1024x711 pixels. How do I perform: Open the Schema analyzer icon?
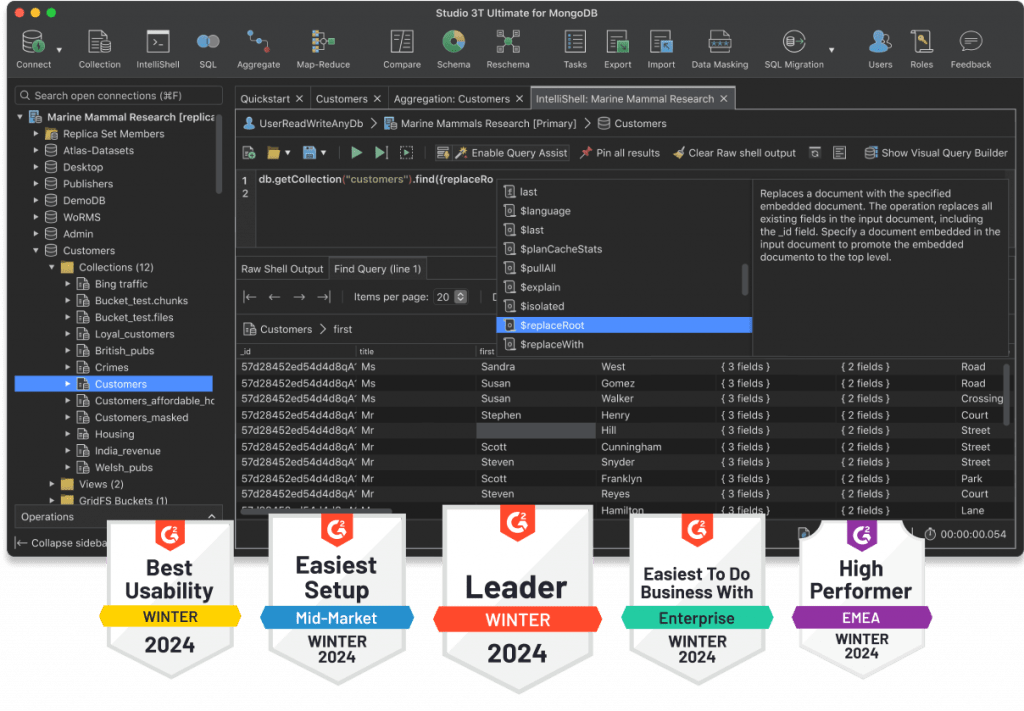pos(453,42)
